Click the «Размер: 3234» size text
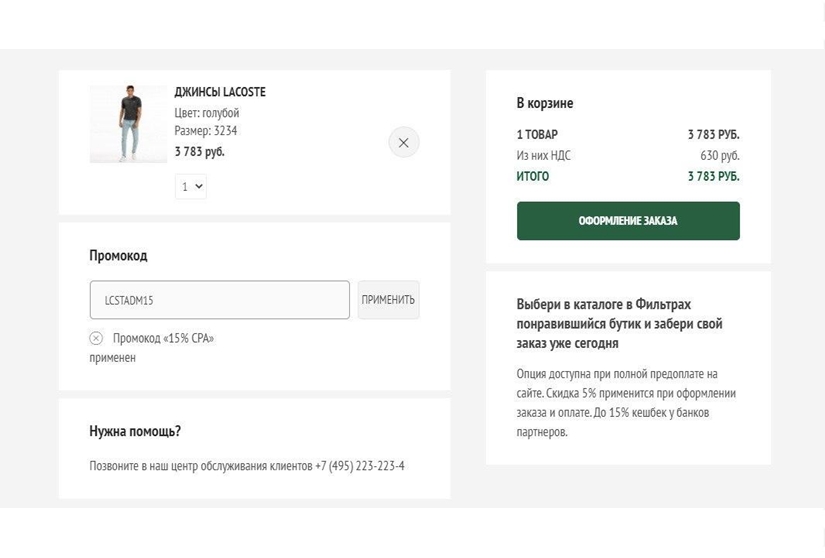The height and width of the screenshot is (558, 825). pos(205,131)
